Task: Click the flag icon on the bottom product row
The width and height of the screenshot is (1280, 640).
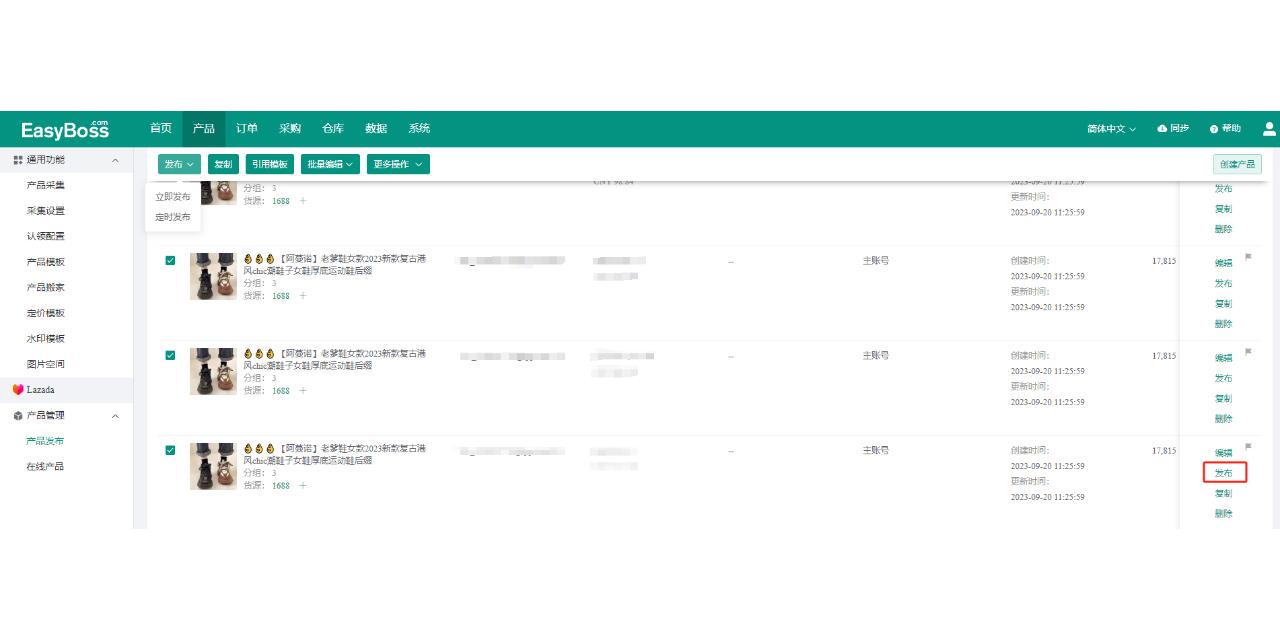Action: tap(1248, 446)
